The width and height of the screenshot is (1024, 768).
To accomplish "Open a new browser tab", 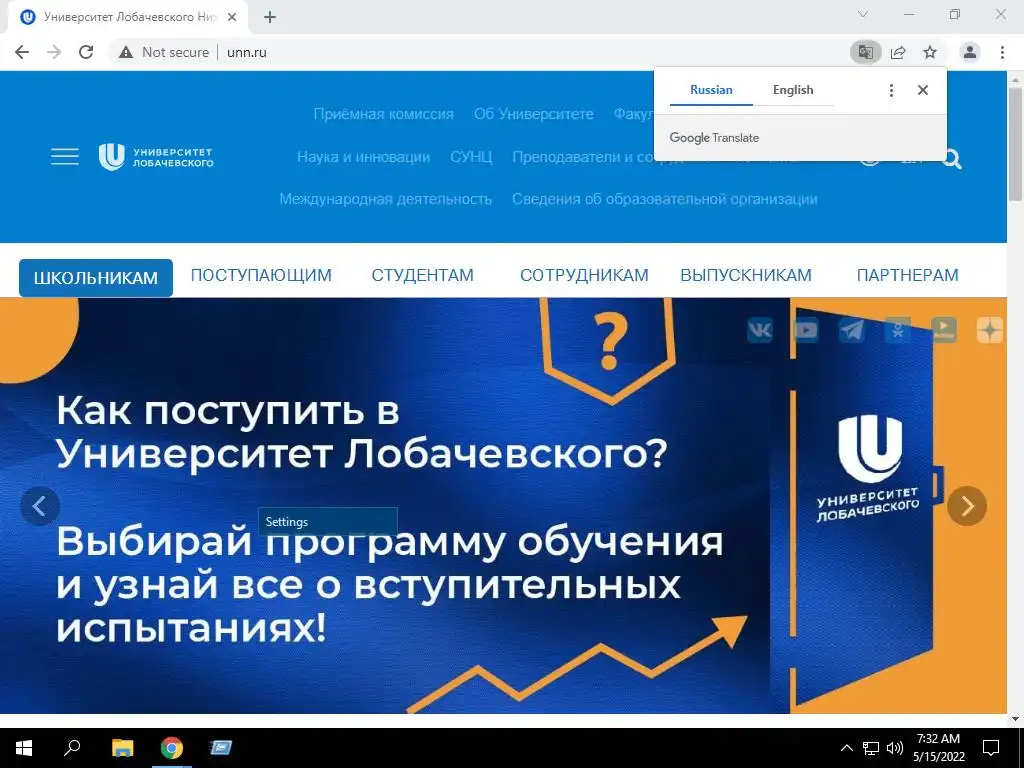I will (x=270, y=18).
